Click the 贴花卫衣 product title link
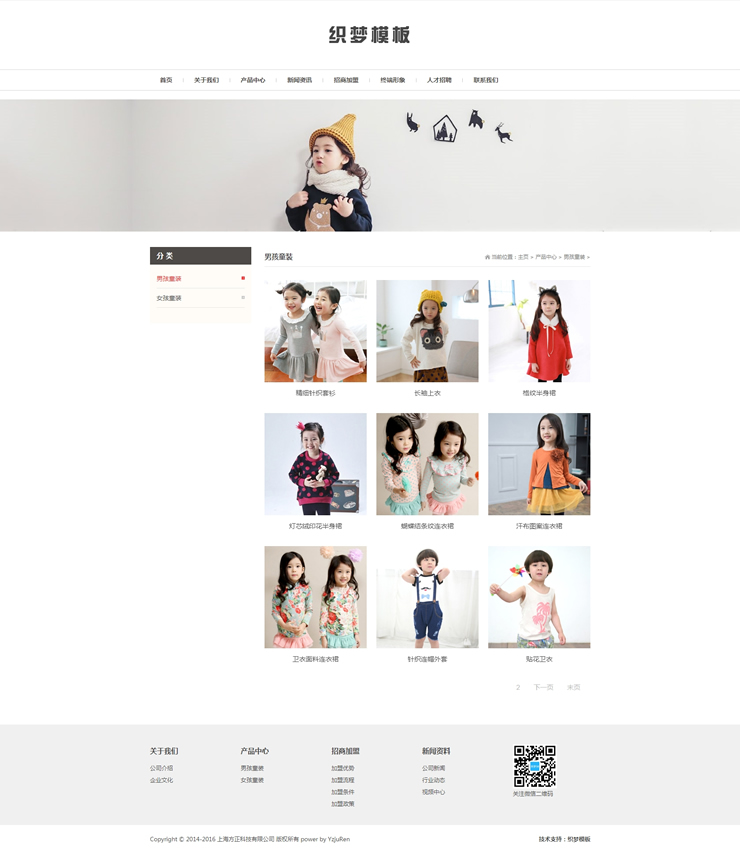 [x=539, y=659]
